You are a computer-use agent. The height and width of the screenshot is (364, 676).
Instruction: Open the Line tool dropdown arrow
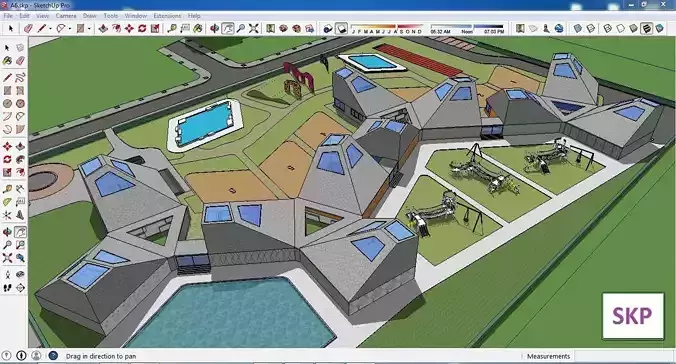coord(50,29)
